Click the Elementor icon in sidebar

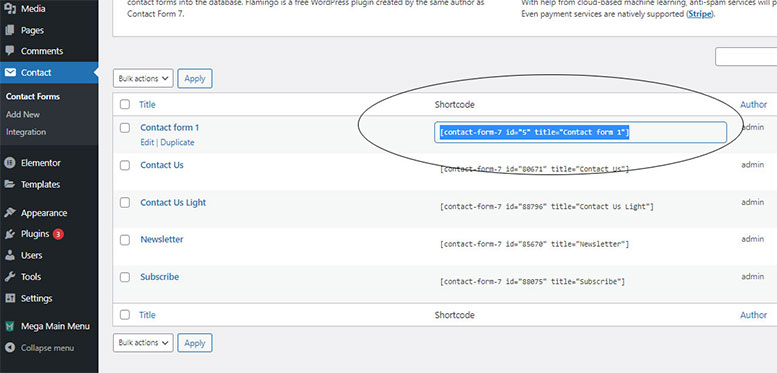(10, 163)
